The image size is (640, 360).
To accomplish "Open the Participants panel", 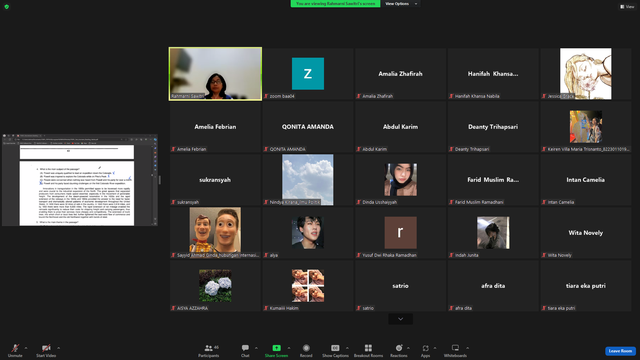I will (209, 350).
